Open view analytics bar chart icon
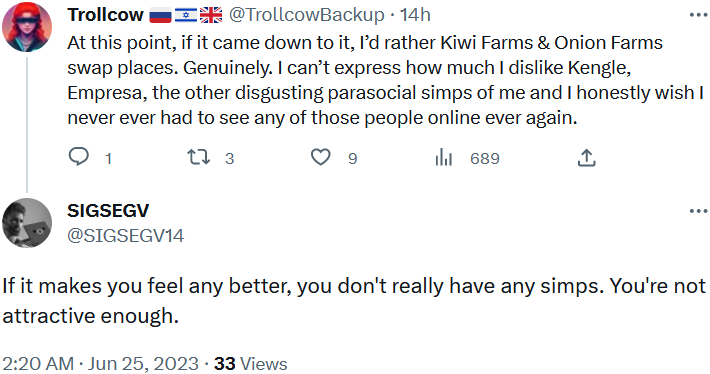 tap(443, 158)
